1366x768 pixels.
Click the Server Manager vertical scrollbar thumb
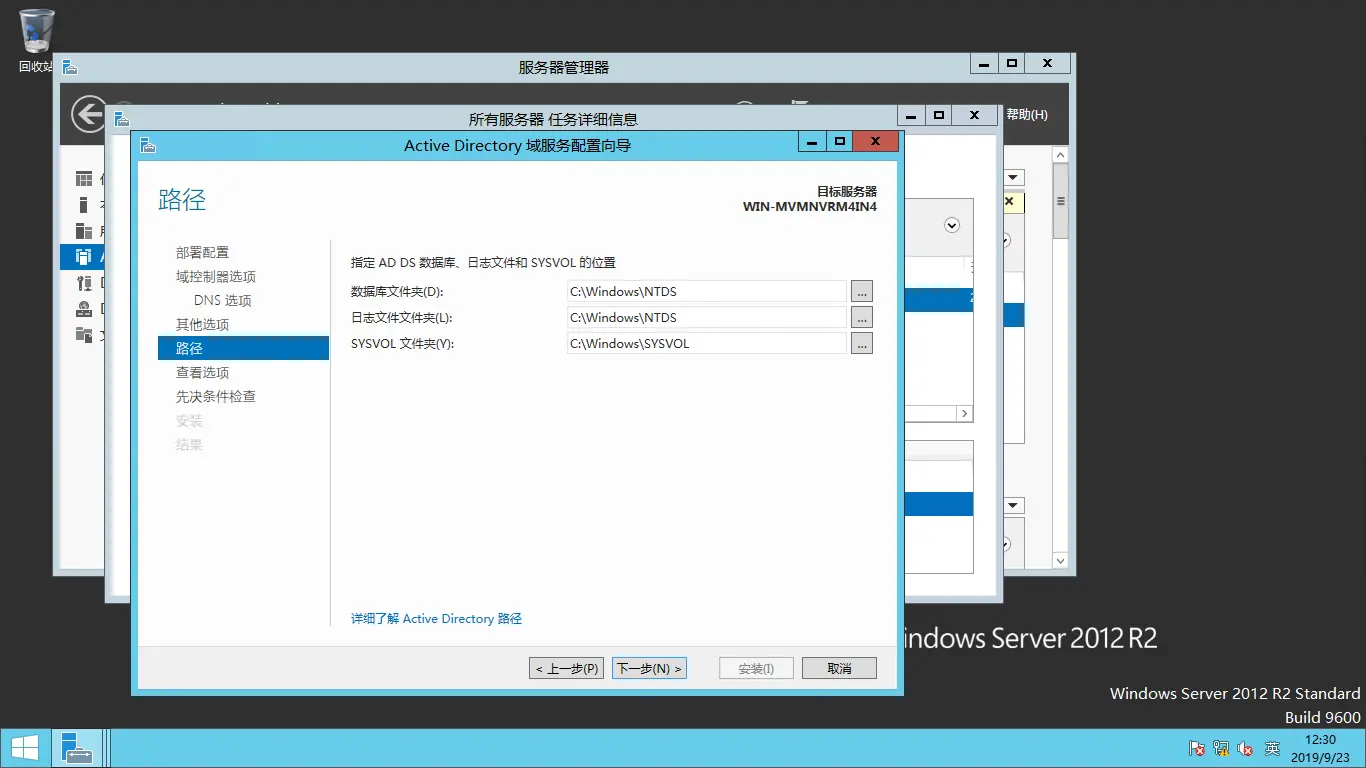1060,201
